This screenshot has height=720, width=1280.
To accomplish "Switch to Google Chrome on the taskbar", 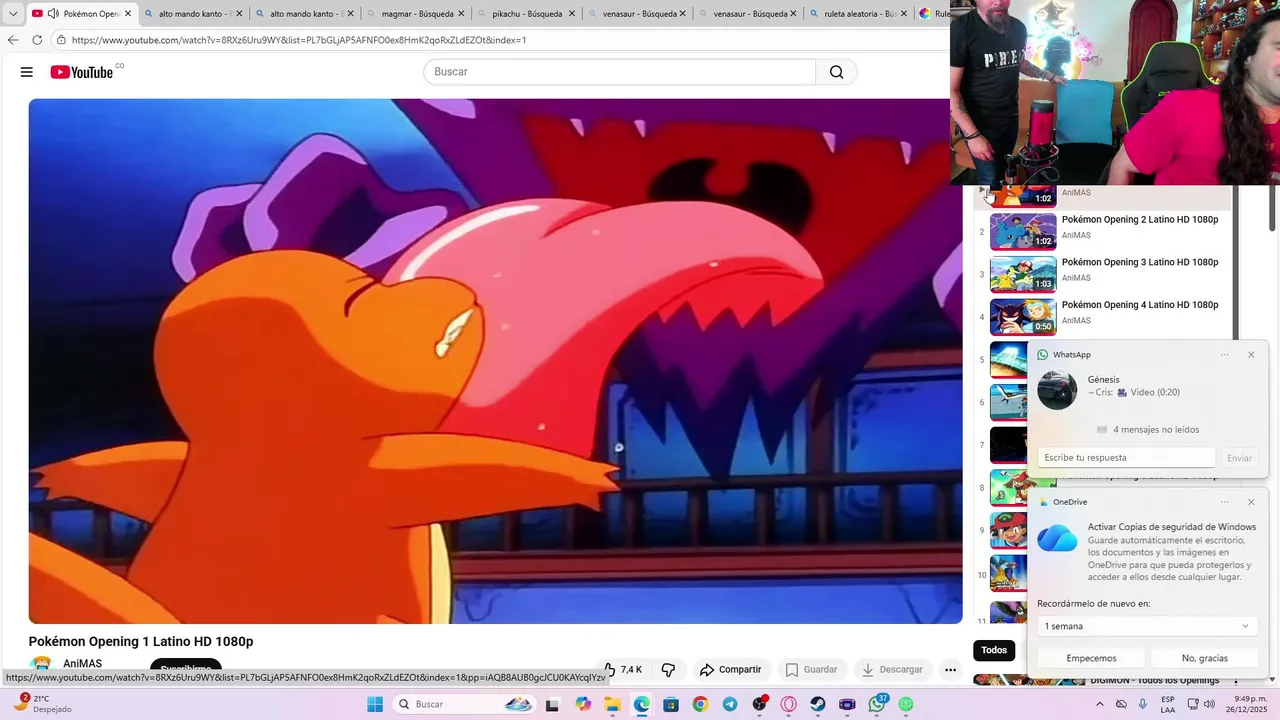I will tap(700, 704).
